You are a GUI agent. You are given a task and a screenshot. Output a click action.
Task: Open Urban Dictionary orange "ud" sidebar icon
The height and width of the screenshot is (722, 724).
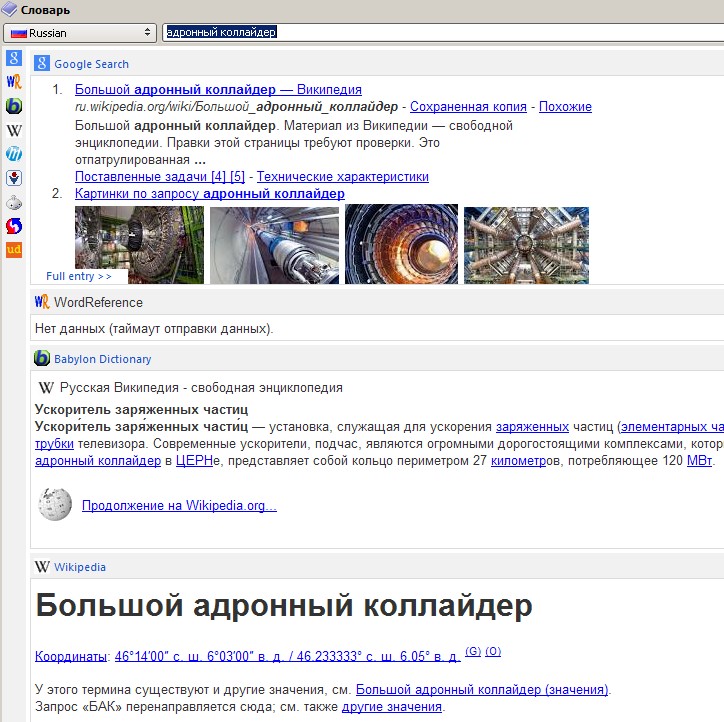click(14, 250)
